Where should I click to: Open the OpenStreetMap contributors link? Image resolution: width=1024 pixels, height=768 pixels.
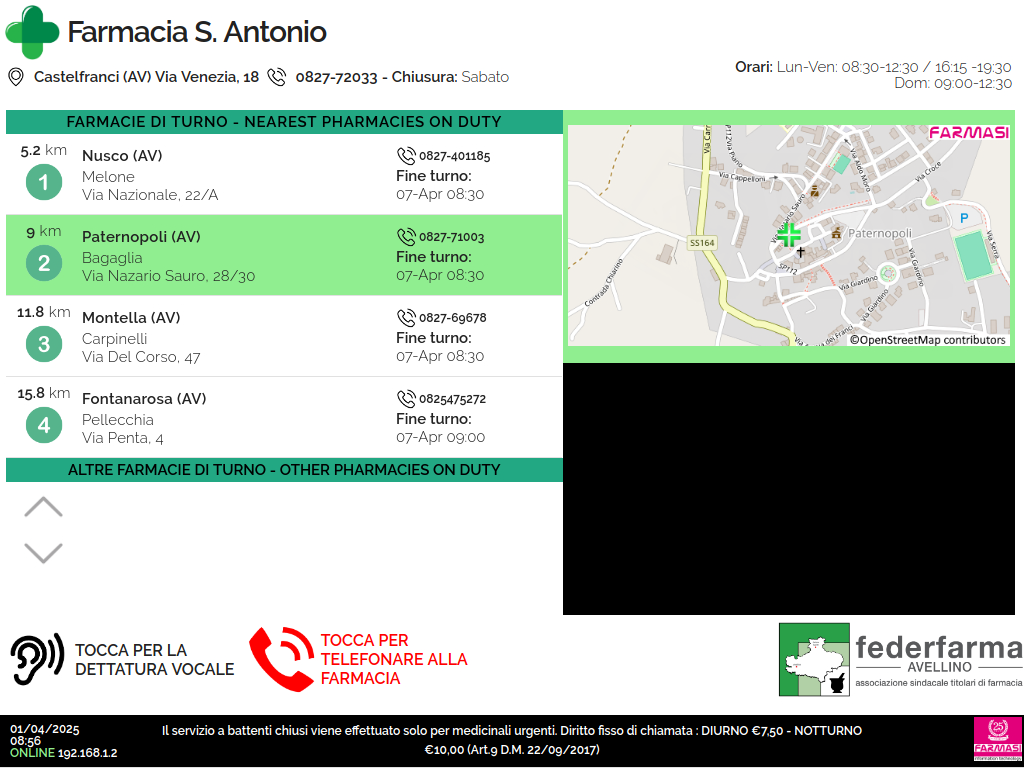[927, 340]
